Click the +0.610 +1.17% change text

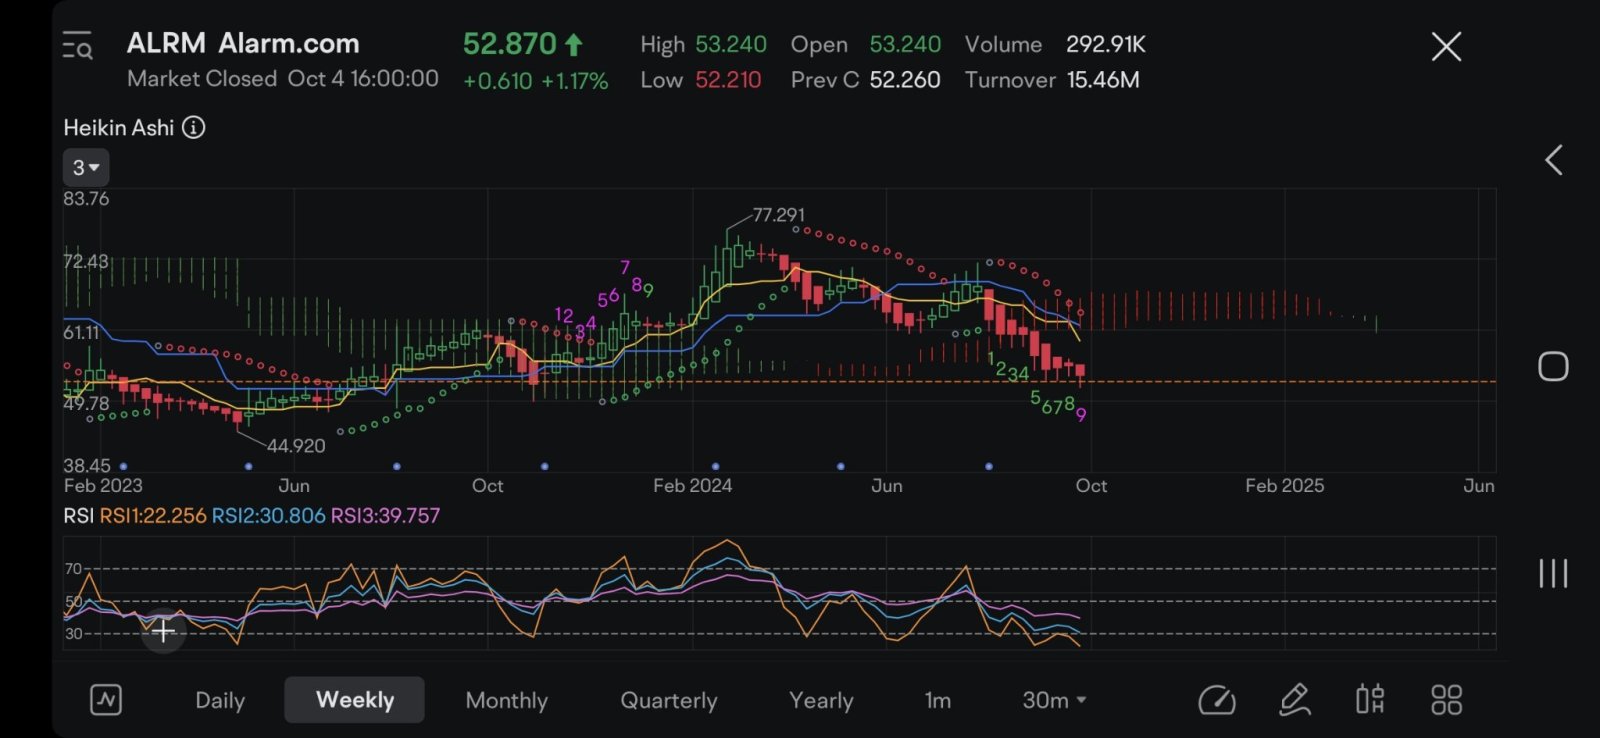535,81
